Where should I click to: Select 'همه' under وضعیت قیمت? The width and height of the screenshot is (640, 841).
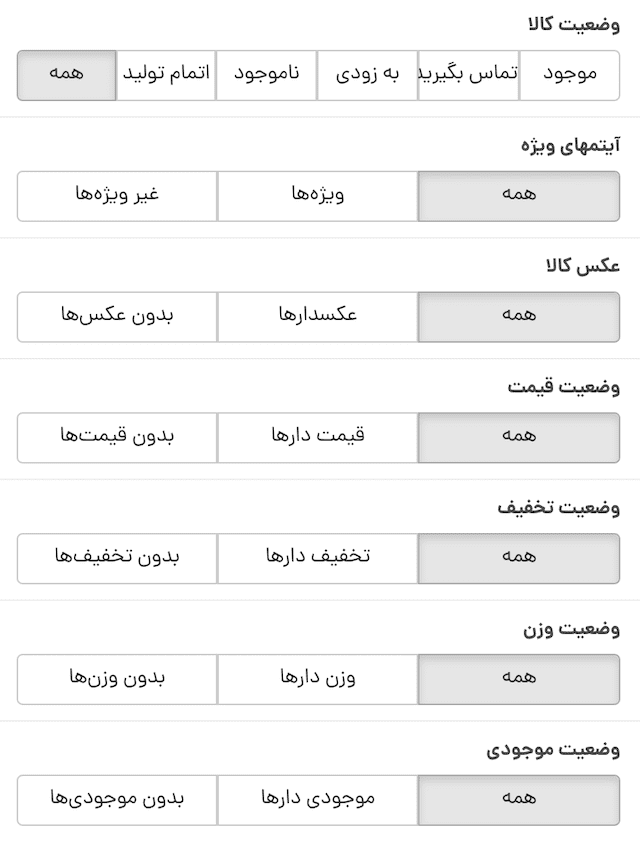click(x=518, y=438)
